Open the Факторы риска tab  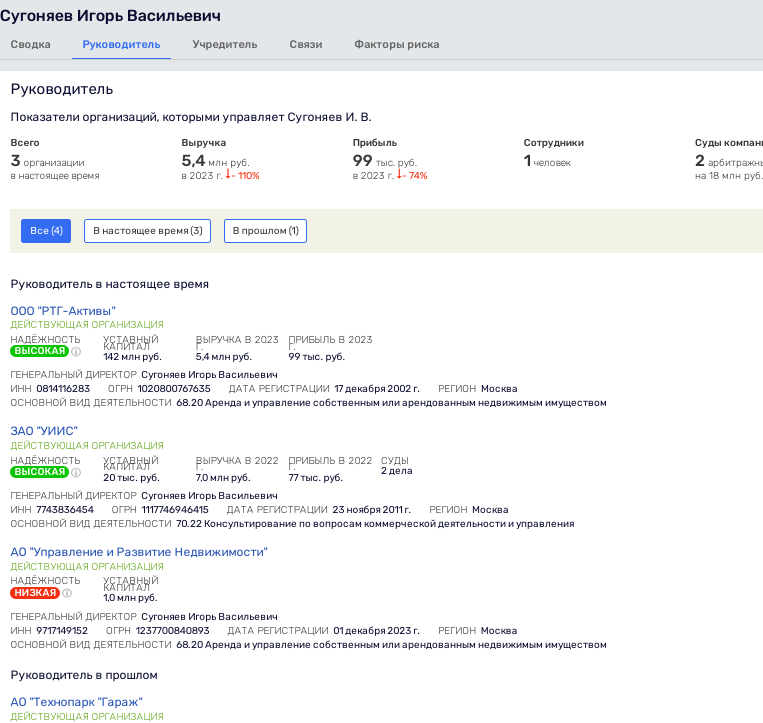pos(396,44)
